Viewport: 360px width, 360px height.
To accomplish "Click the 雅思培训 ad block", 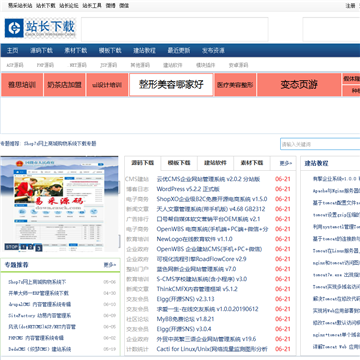I will (22, 85).
